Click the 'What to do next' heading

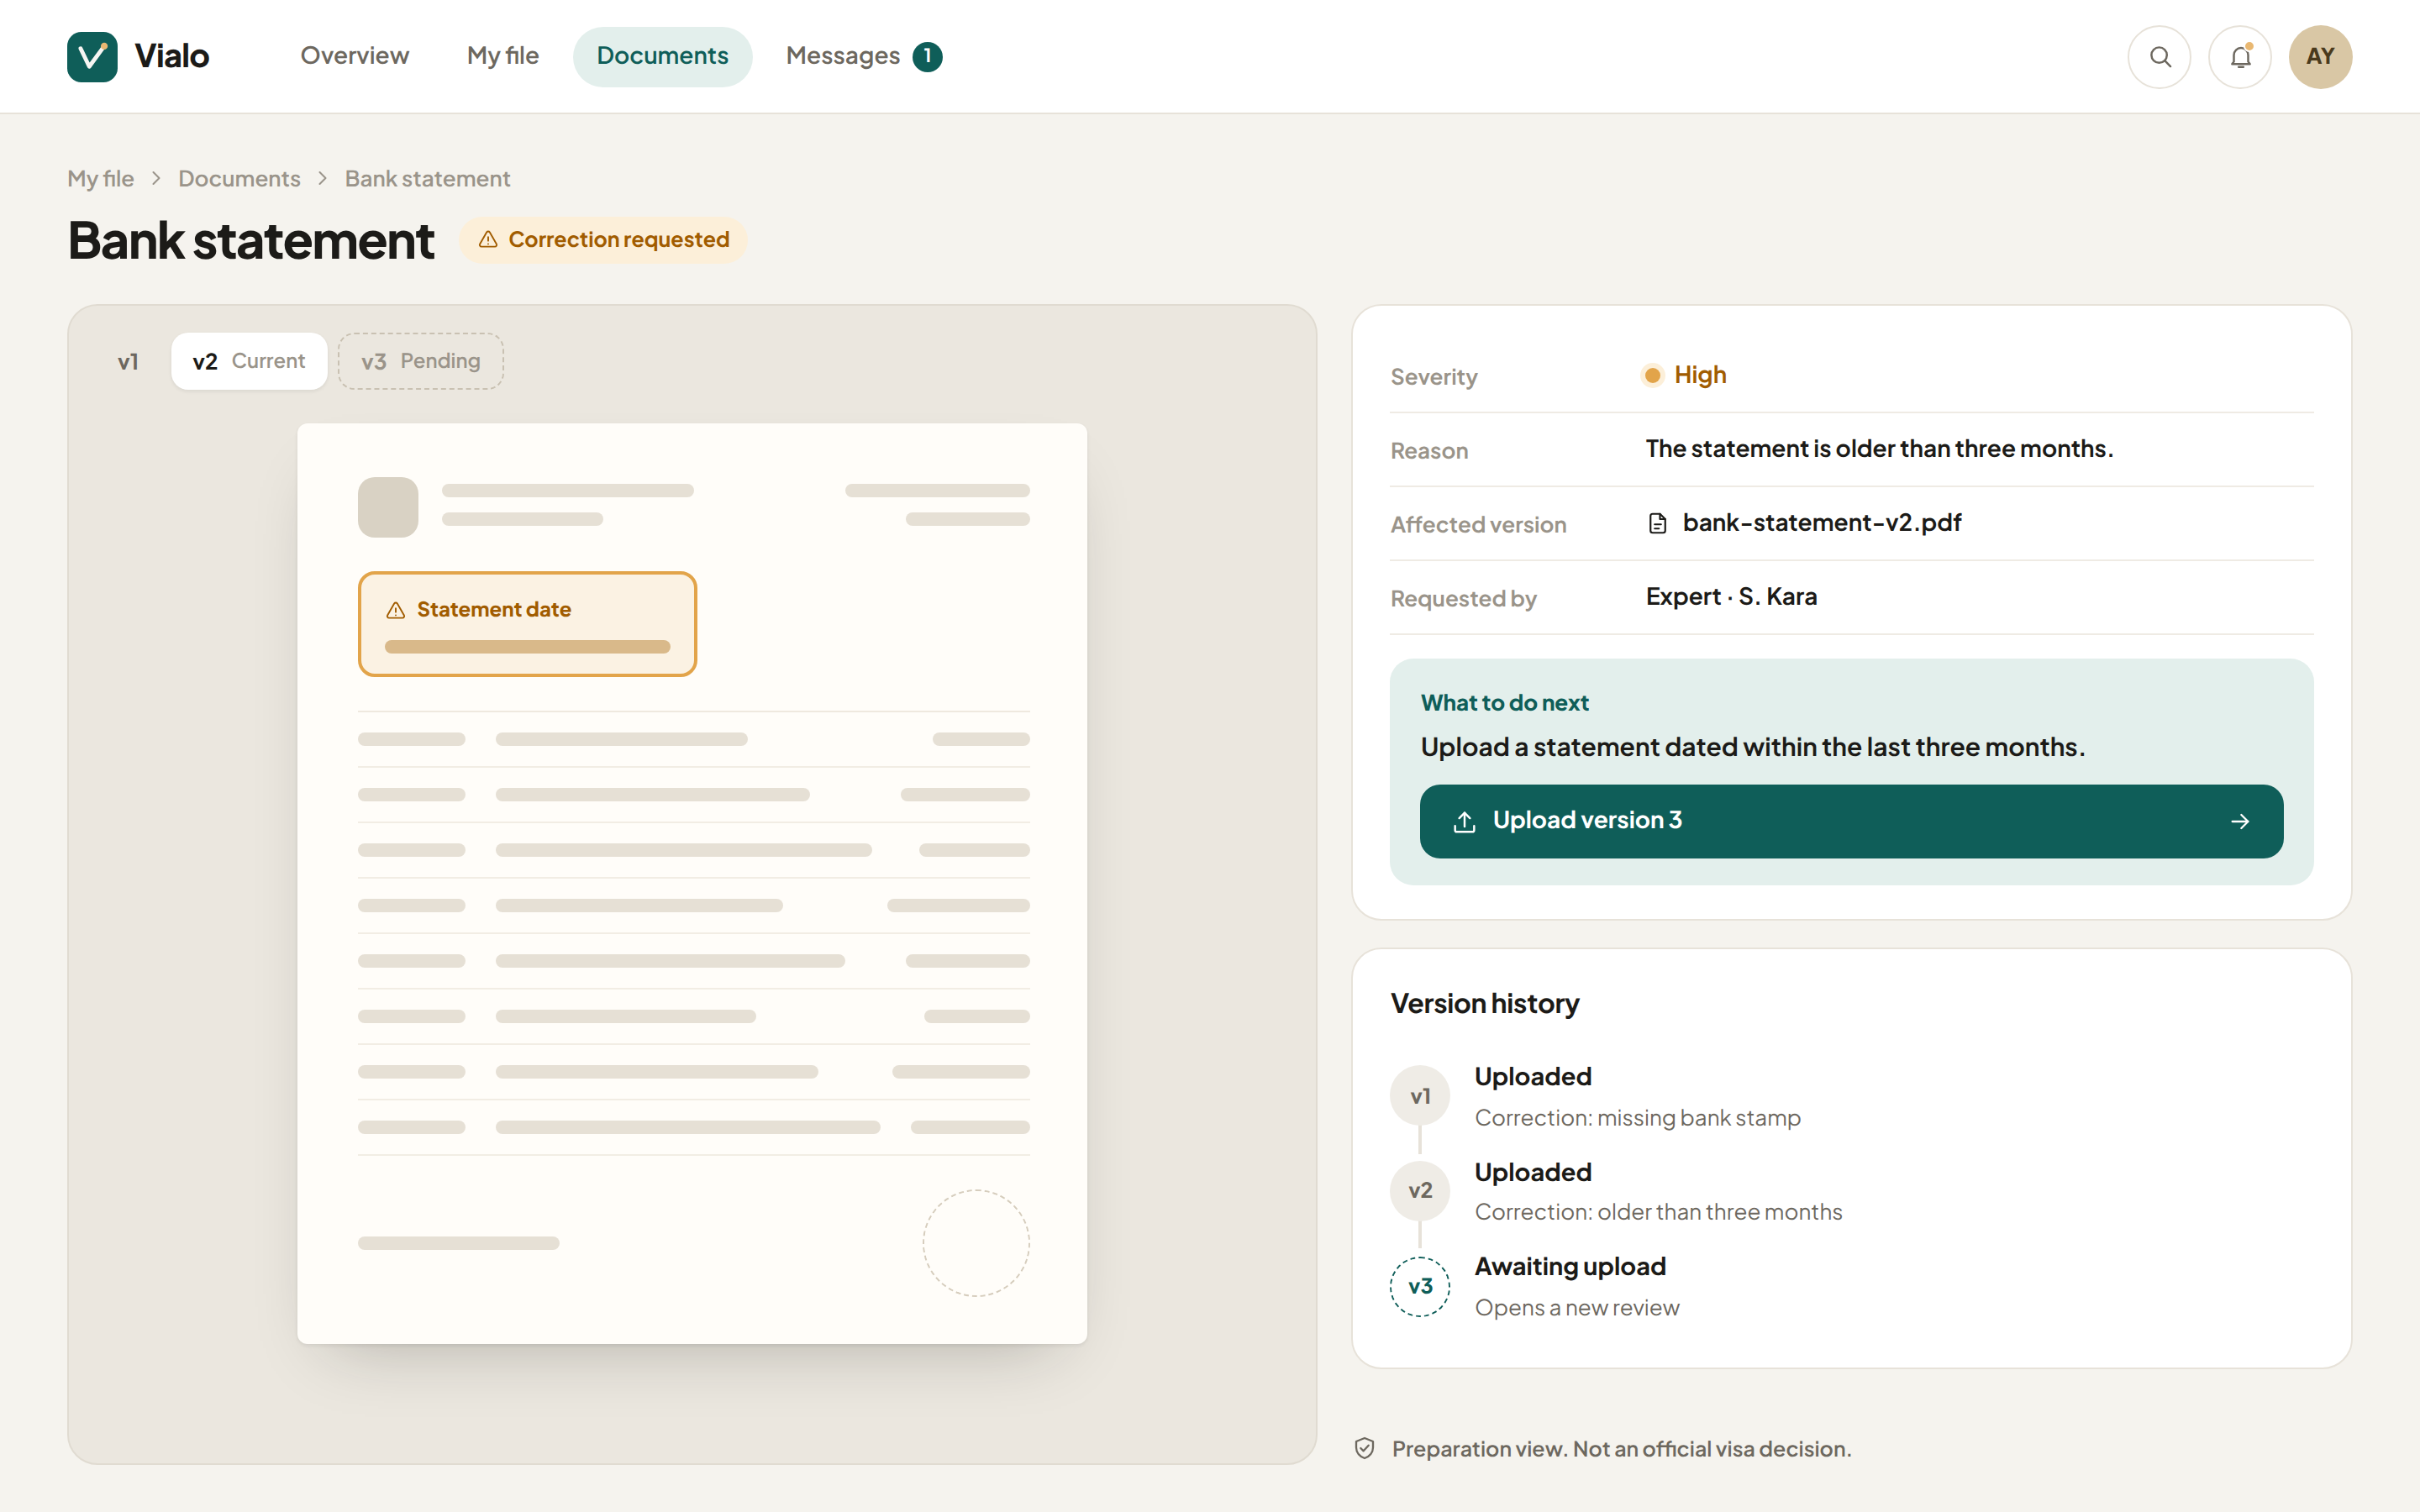click(x=1504, y=703)
